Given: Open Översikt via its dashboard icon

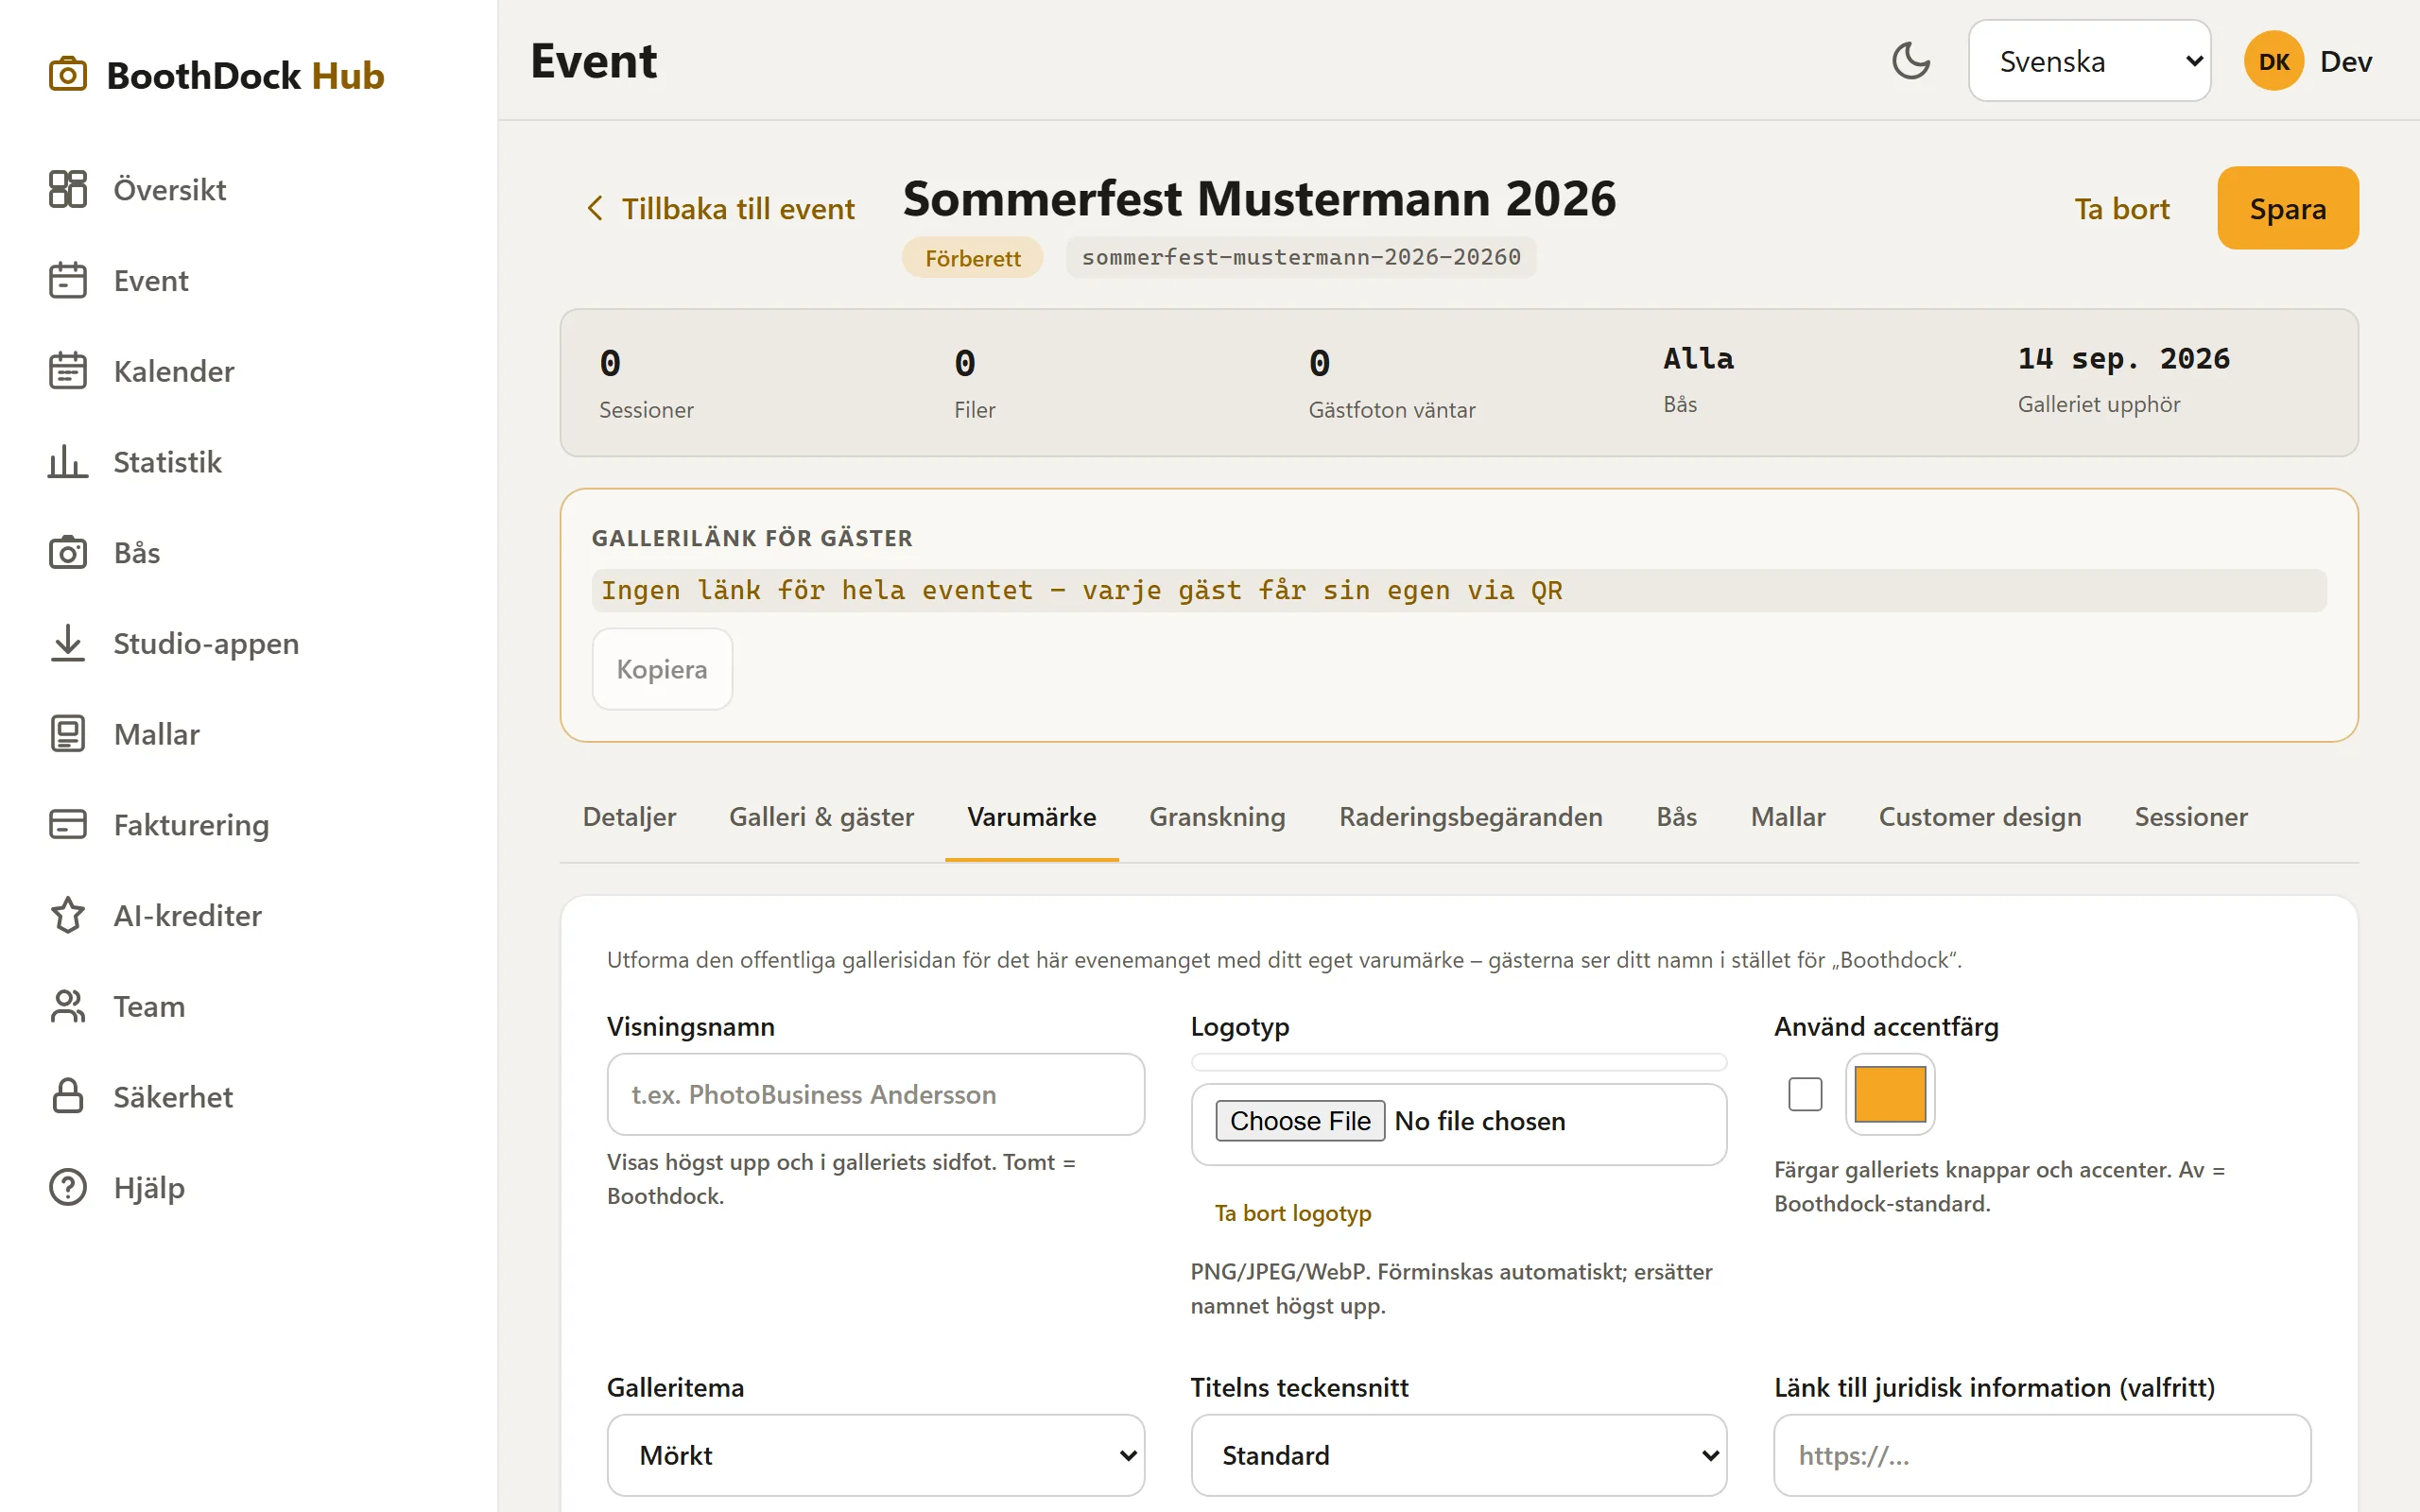Looking at the screenshot, I should pyautogui.click(x=68, y=189).
